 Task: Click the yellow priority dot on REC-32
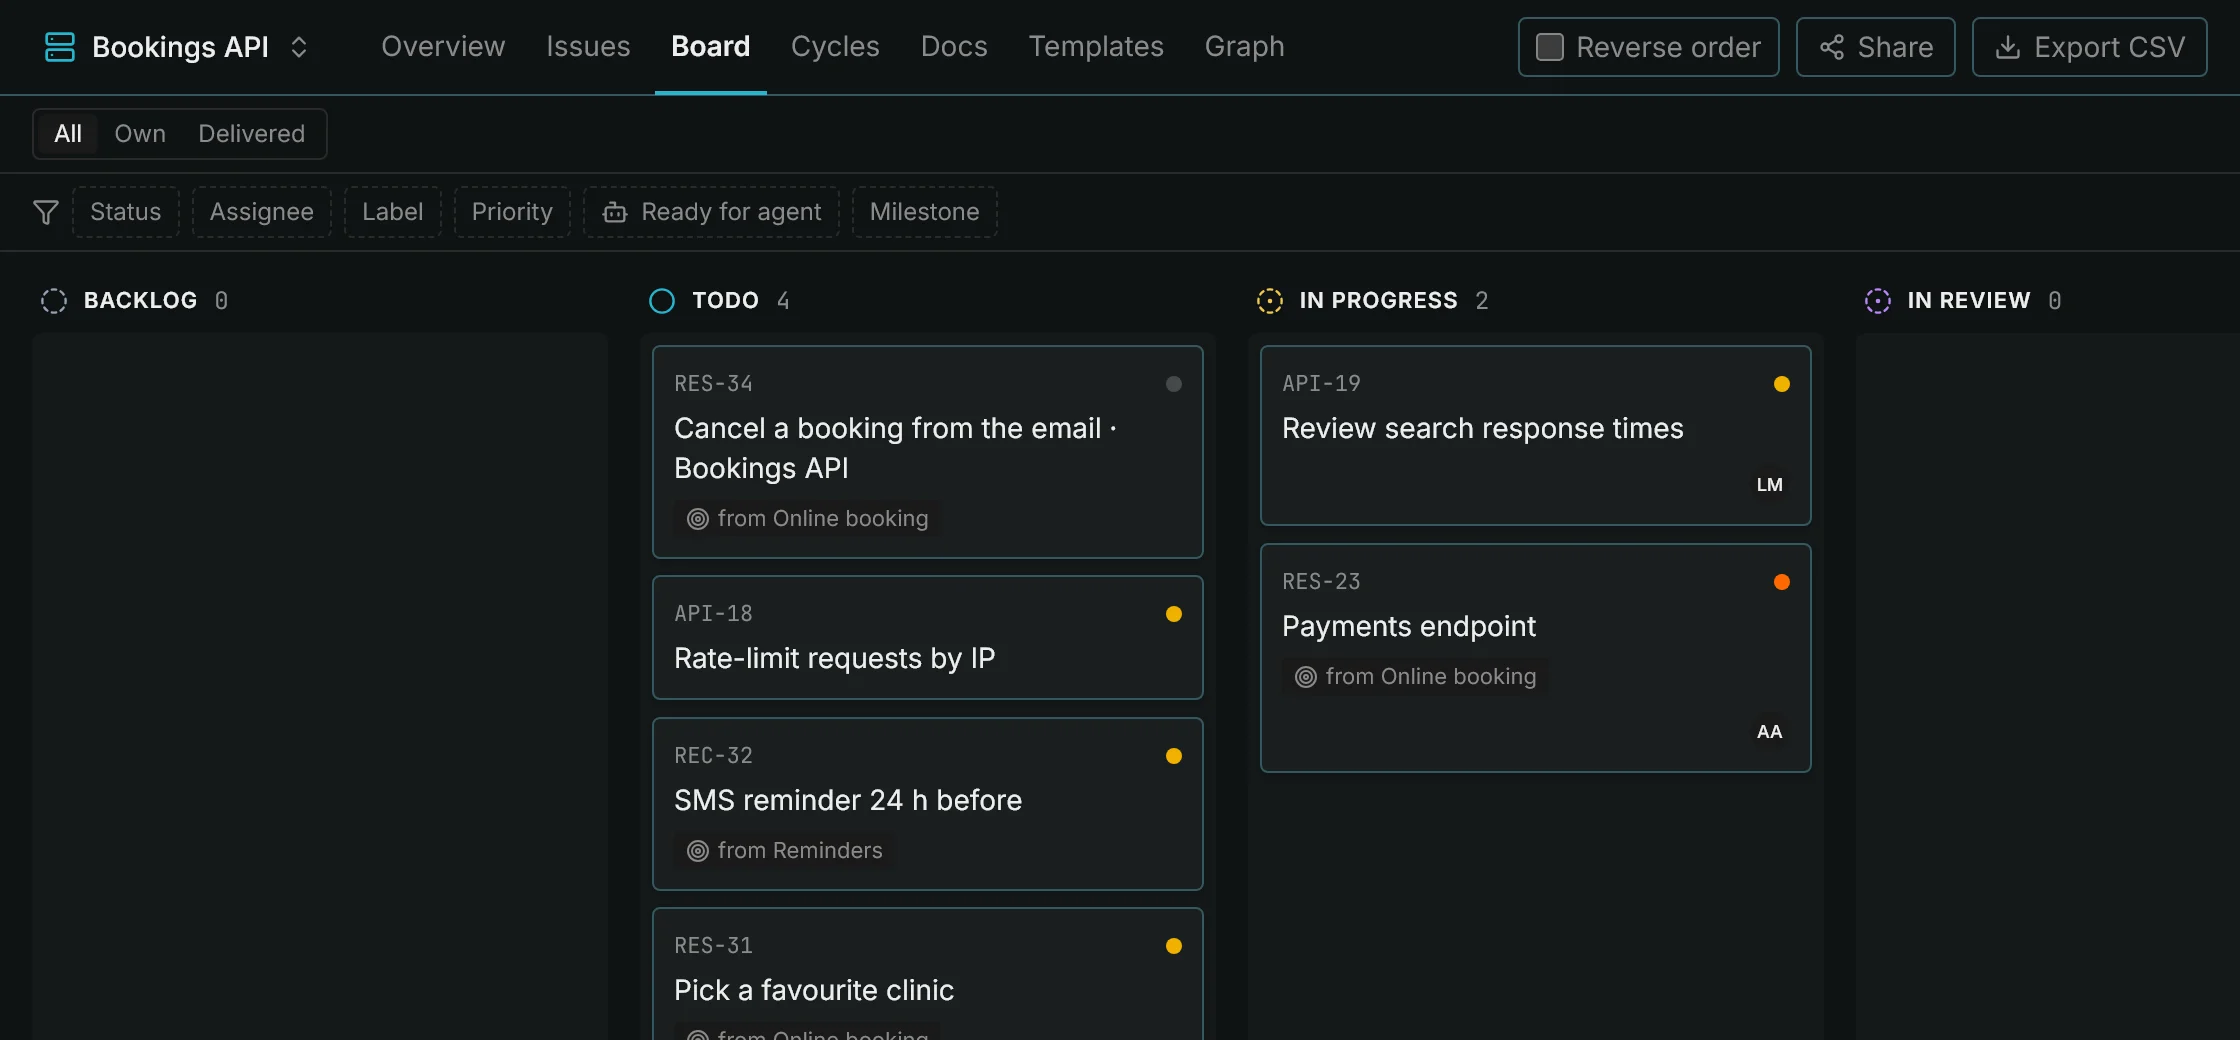click(x=1174, y=756)
